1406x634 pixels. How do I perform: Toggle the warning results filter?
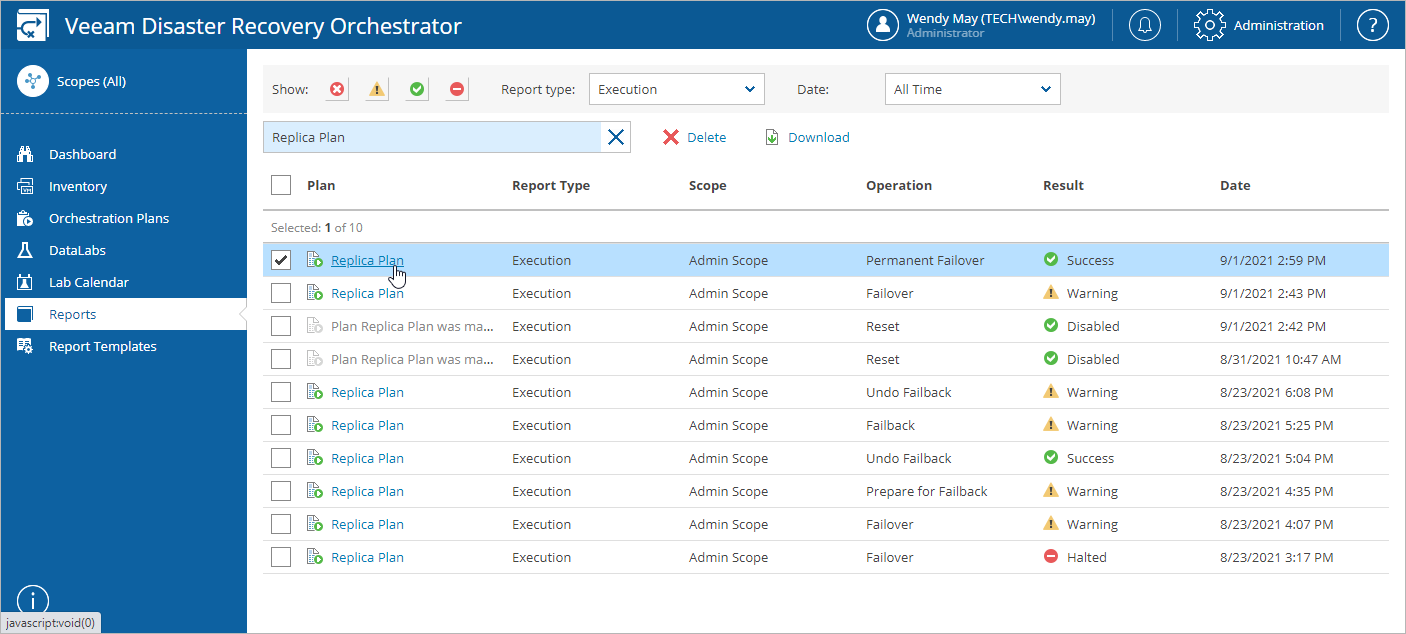[x=377, y=89]
